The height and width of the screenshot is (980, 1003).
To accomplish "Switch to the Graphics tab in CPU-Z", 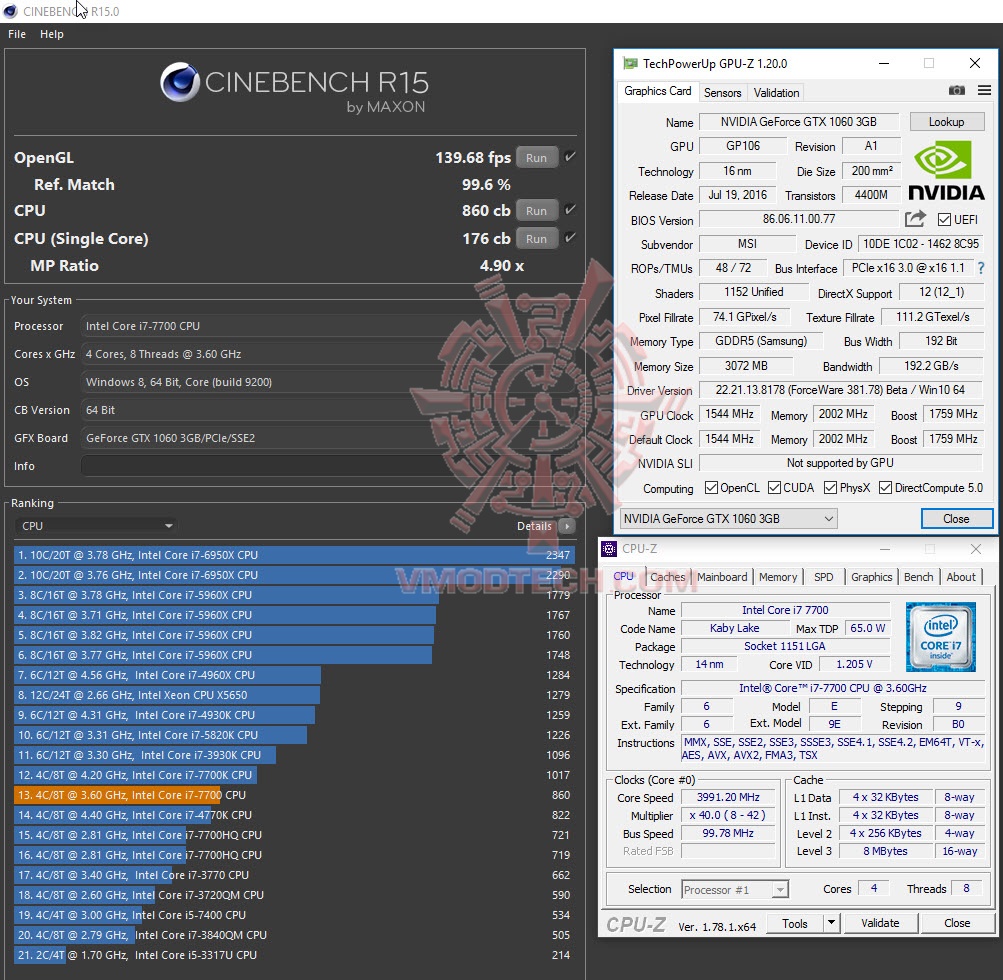I will (x=871, y=577).
